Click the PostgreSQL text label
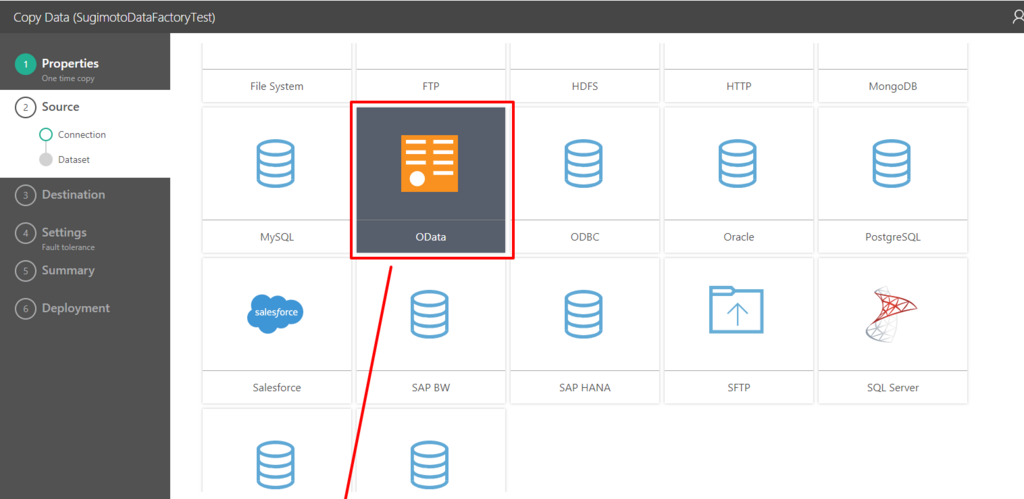Viewport: 1024px width, 499px height. point(893,237)
